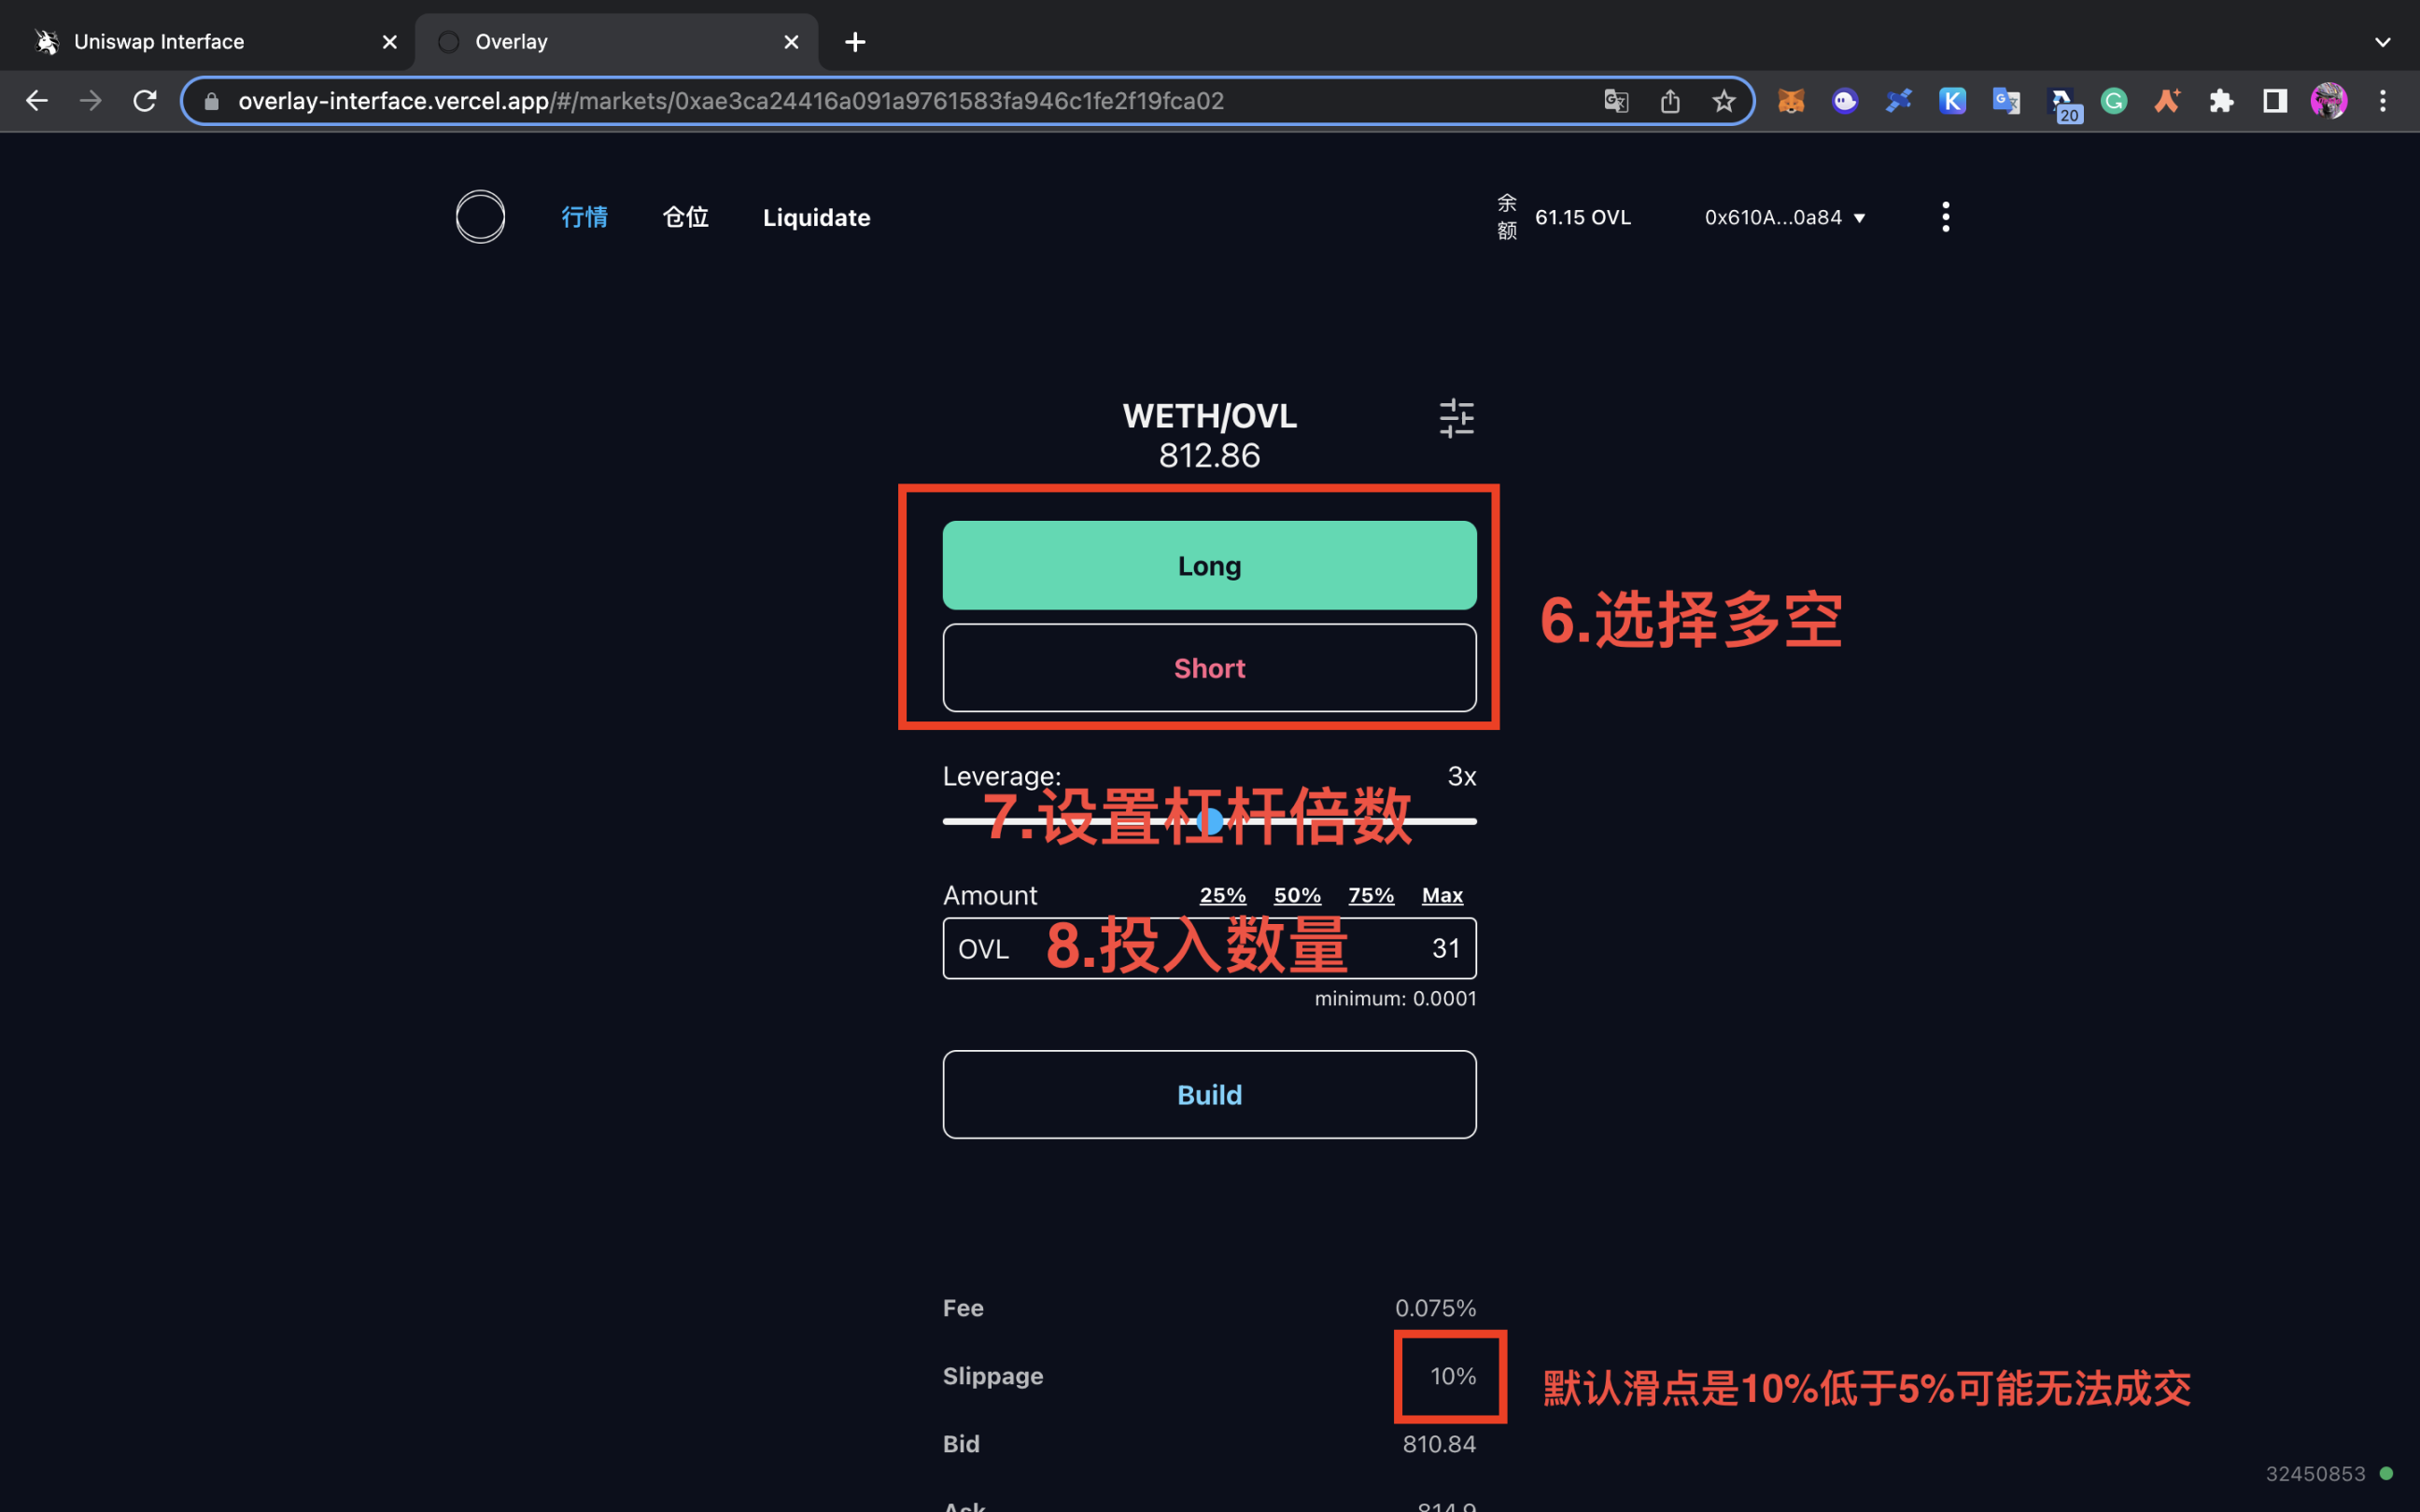Screen dimensions: 2420x1512
Task: Bookmark this page with the star
Action: [x=1723, y=100]
